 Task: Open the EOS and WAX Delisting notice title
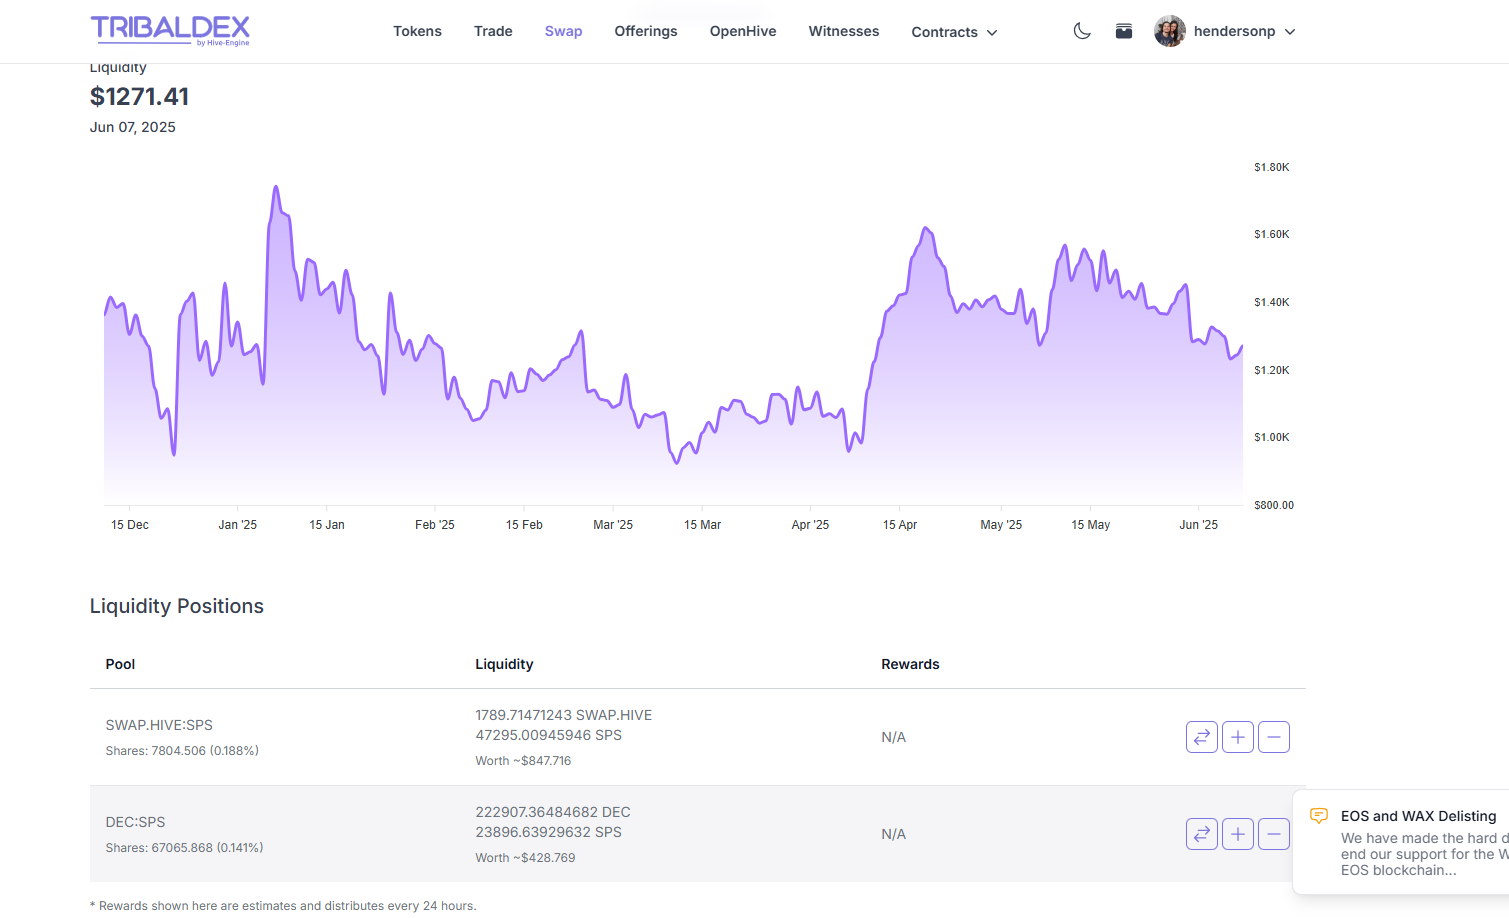[1418, 816]
